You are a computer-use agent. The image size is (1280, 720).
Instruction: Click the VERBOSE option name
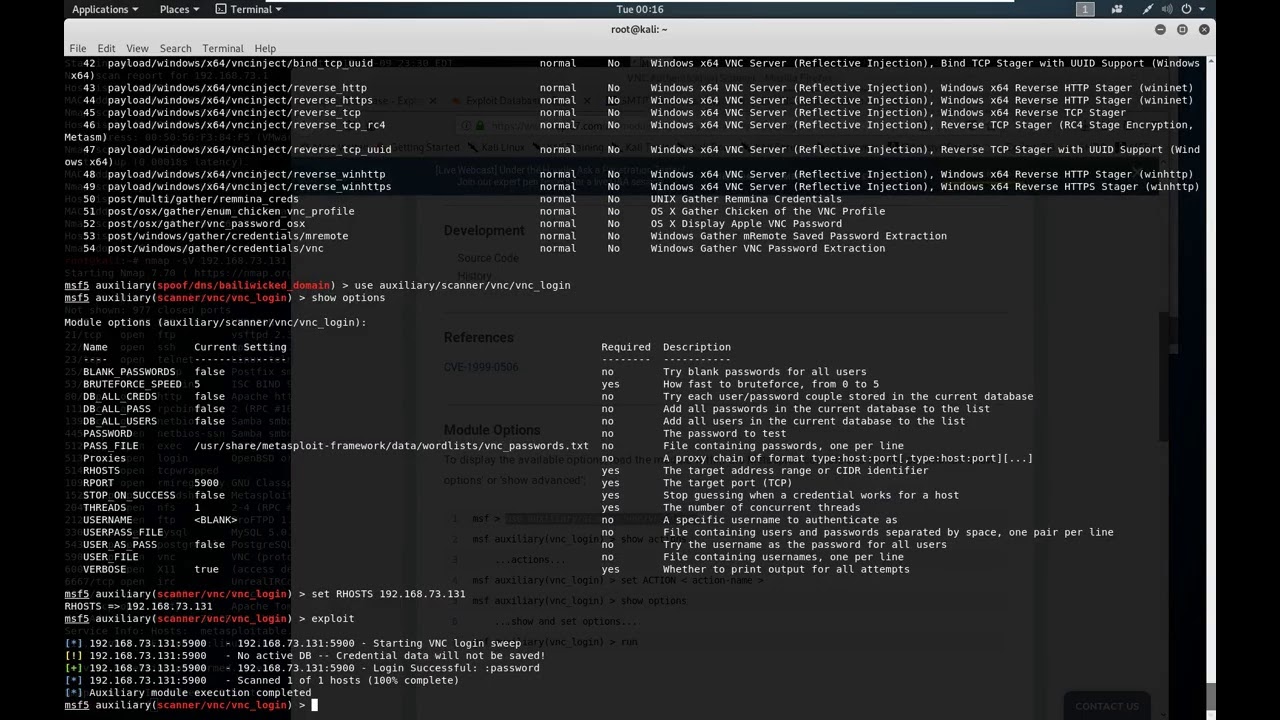105,569
